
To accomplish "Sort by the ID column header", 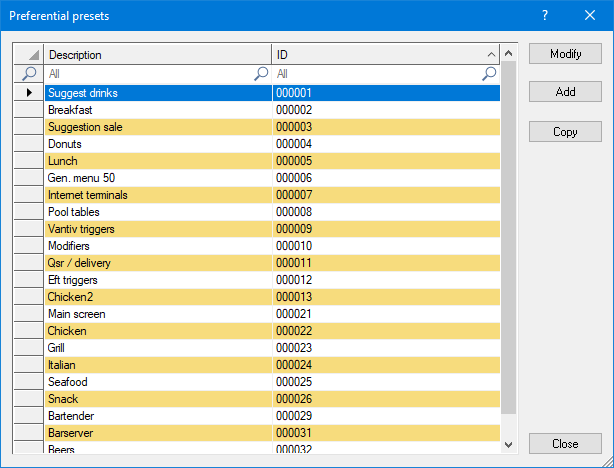I will (385, 55).
